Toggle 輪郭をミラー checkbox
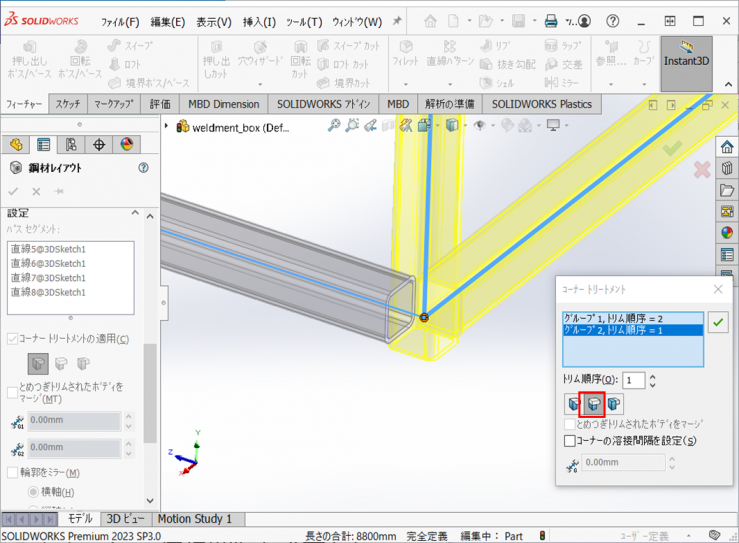Screen dimensions: 739x543 click(12, 473)
